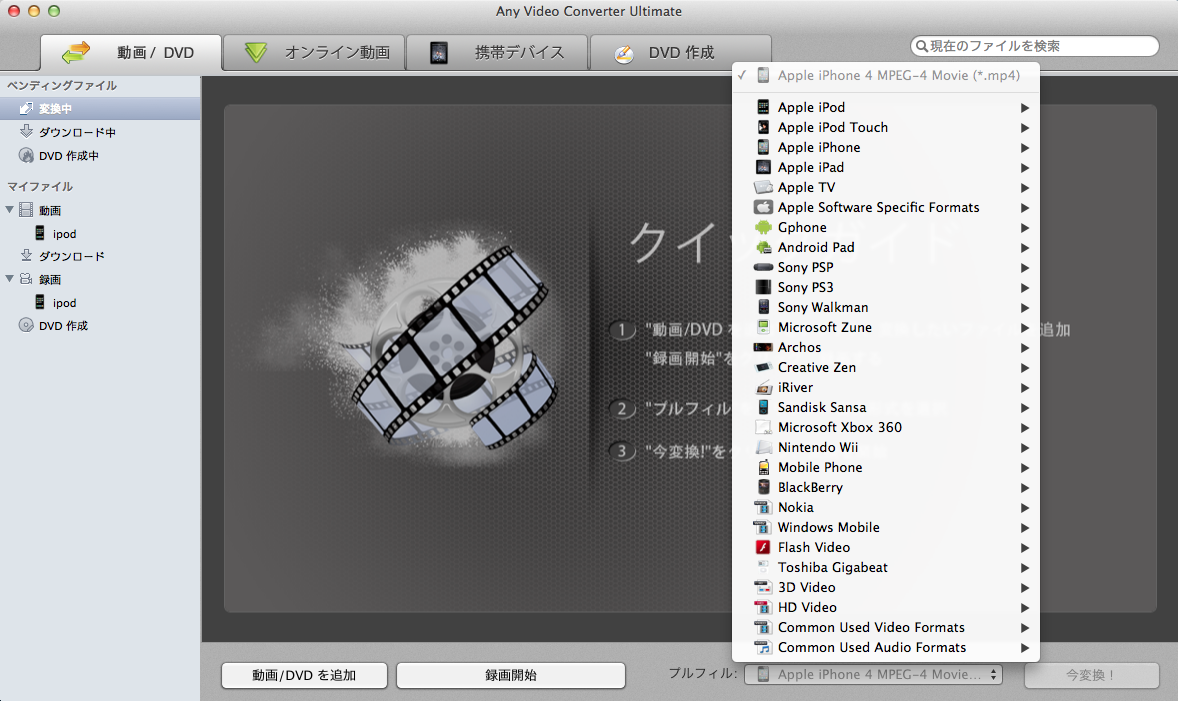Switch to the 動画 / DVD tab
Viewport: 1178px width, 701px height.
131,52
